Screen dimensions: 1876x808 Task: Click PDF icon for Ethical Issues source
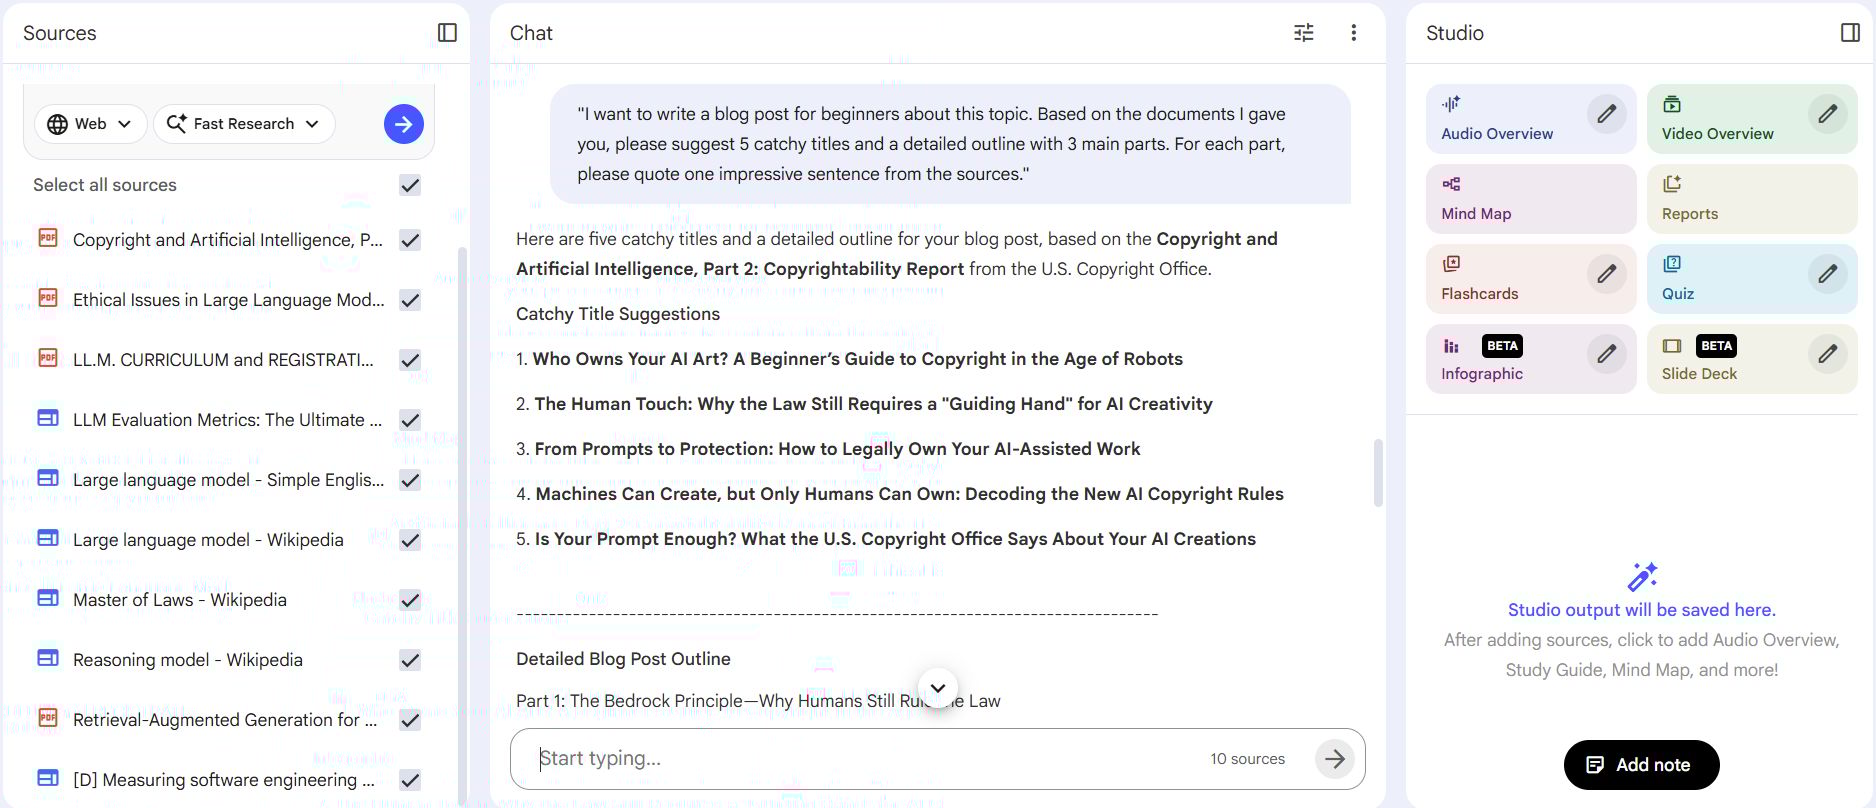[48, 298]
